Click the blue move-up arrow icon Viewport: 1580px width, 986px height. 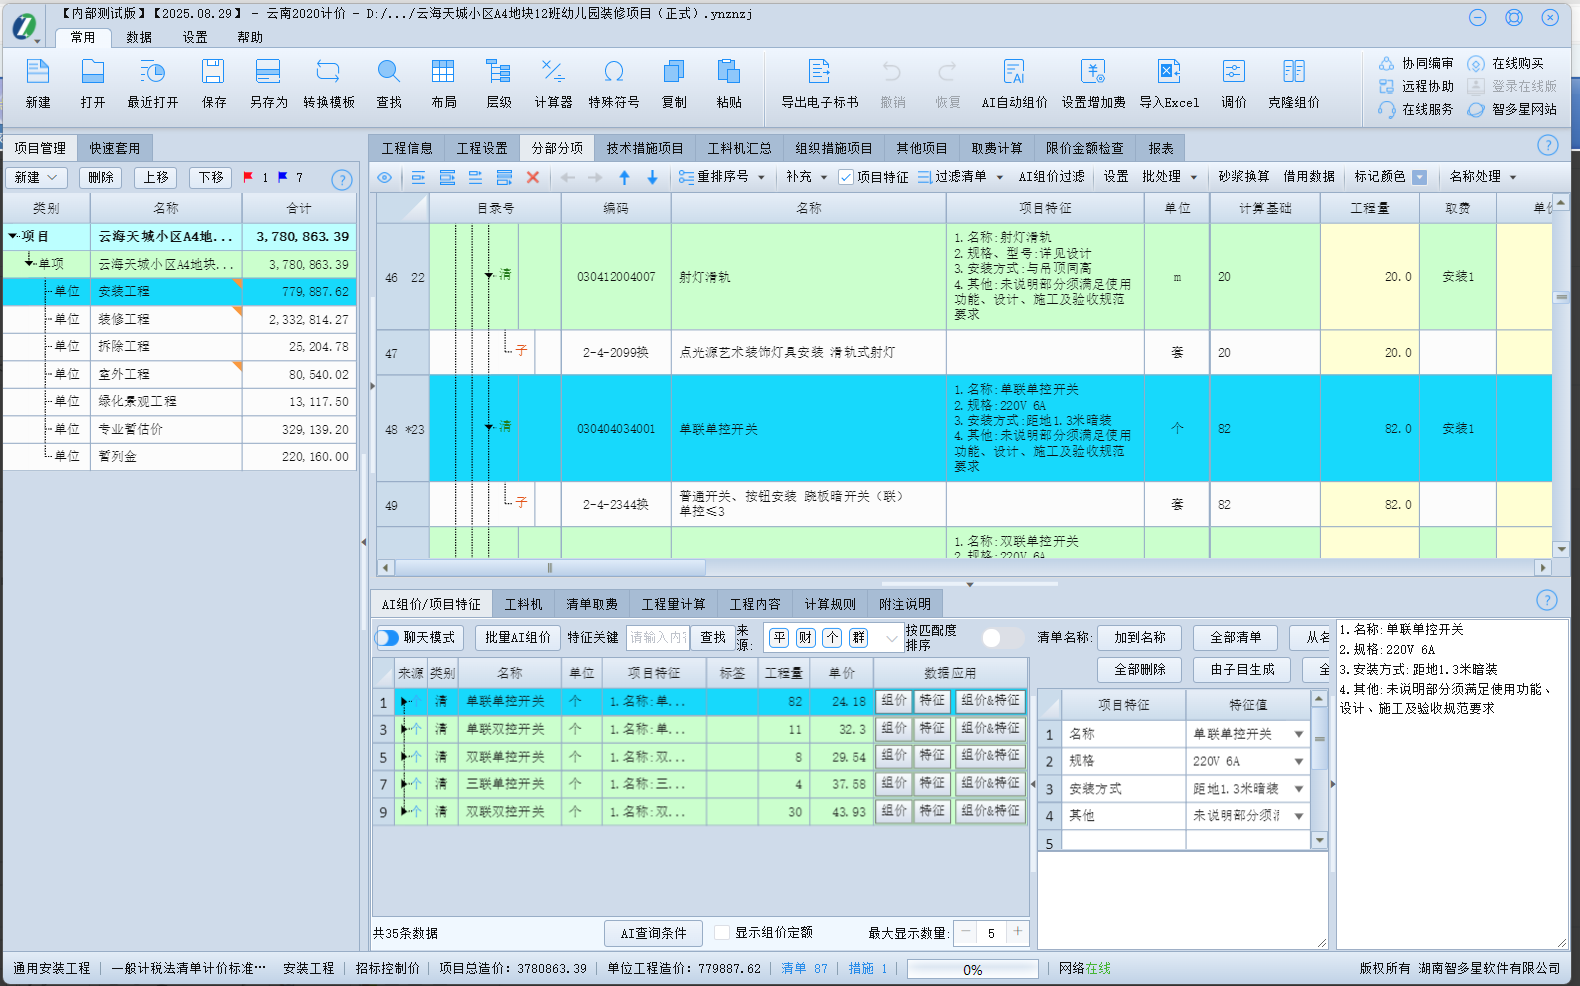pyautogui.click(x=624, y=177)
